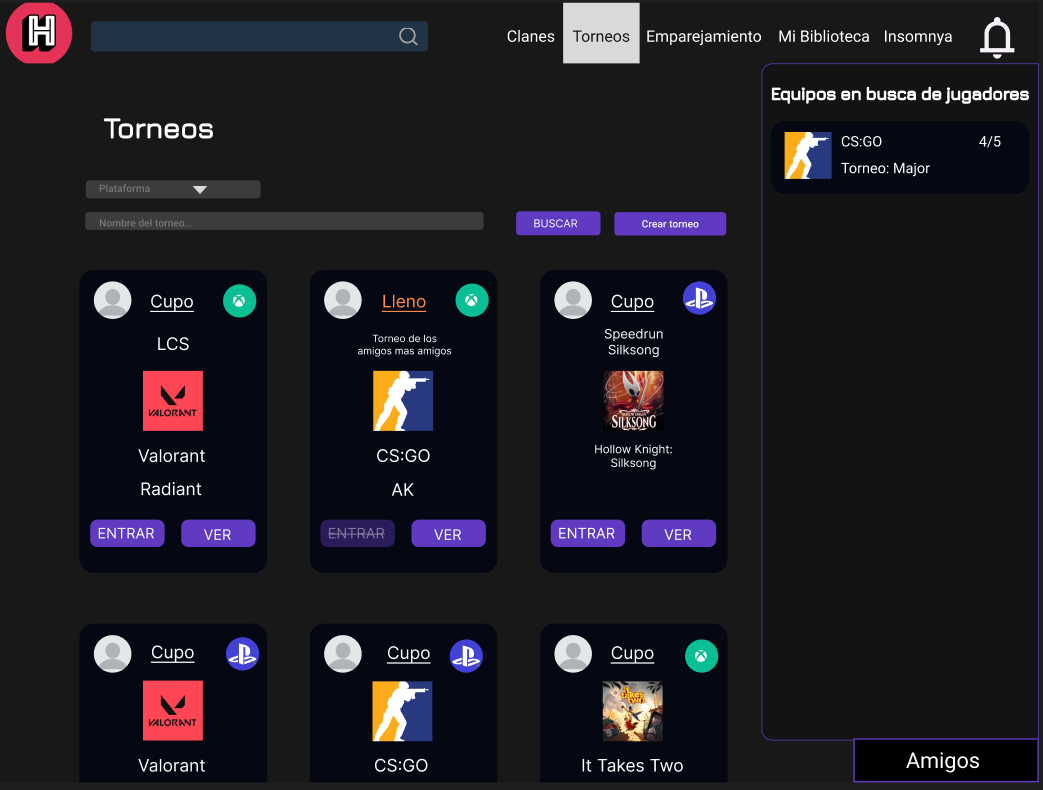Click the search magnifier icon in top bar

coord(408,36)
